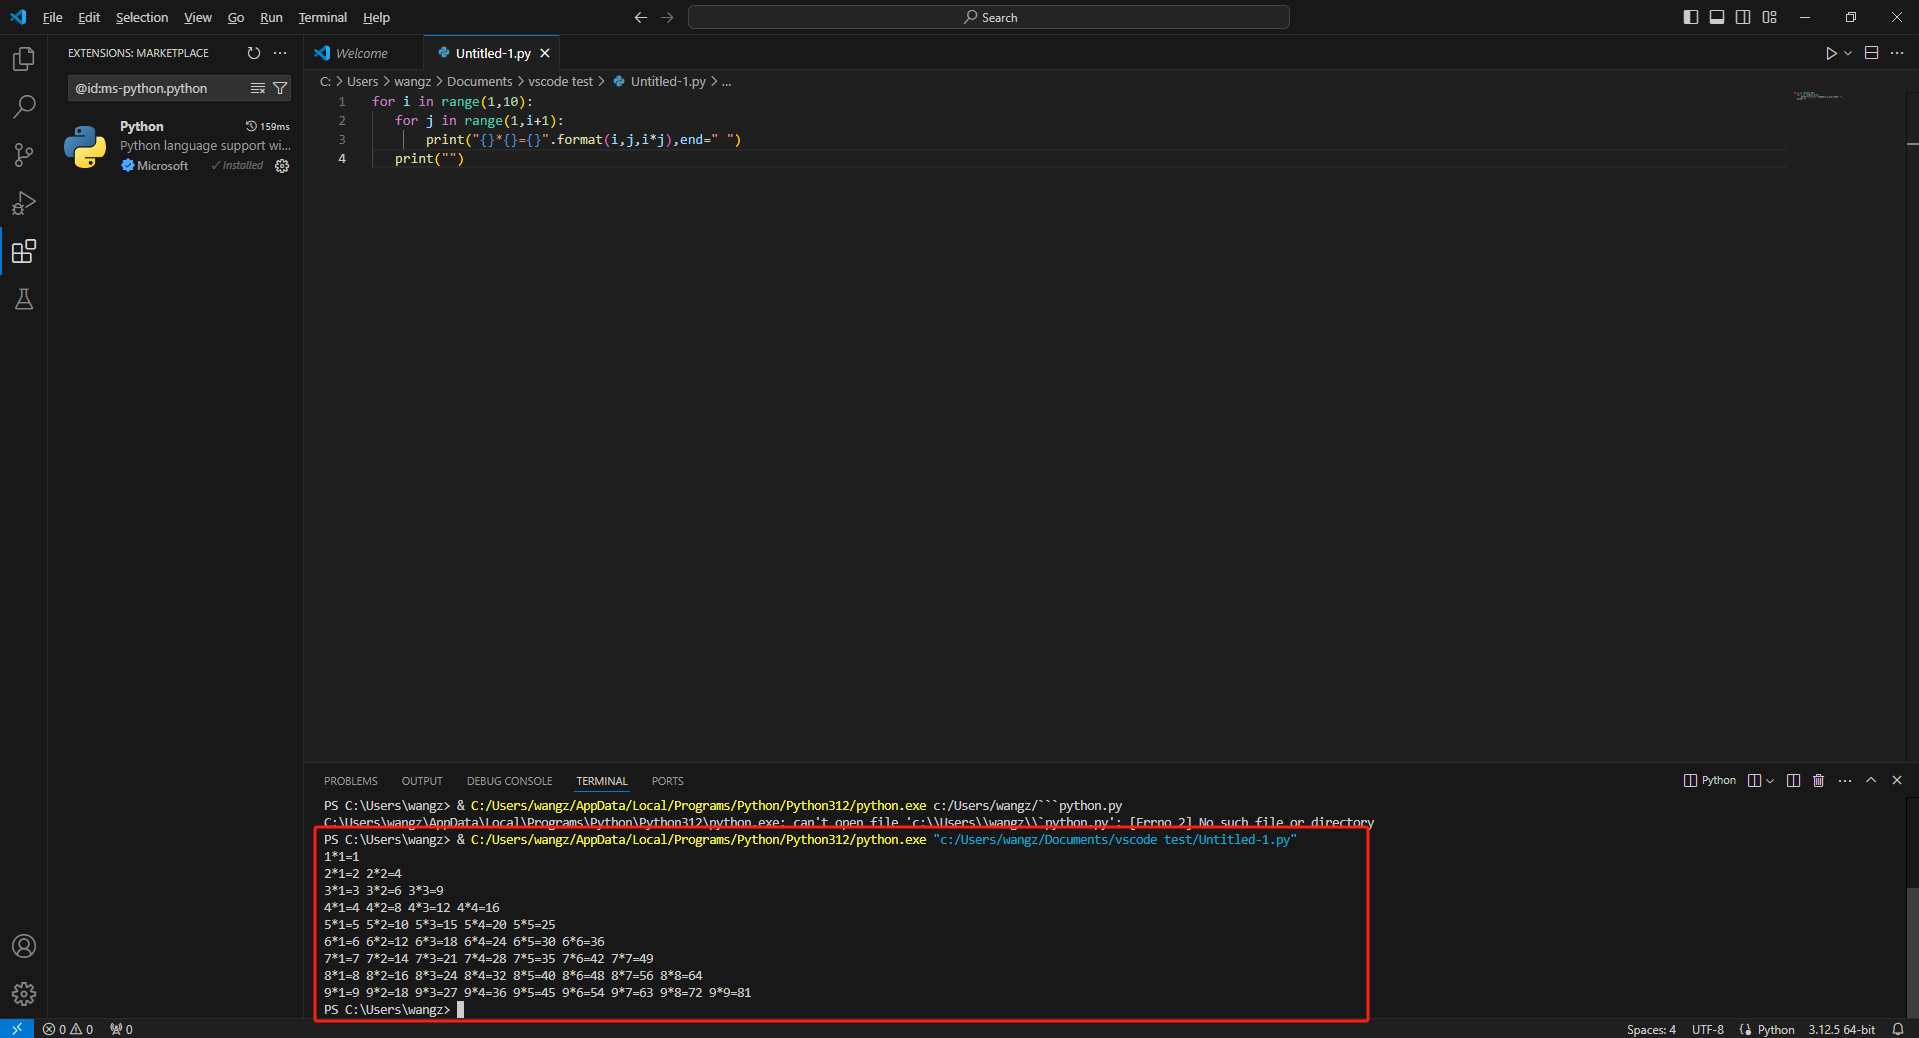Click Documents in the breadcrumb path
The height and width of the screenshot is (1038, 1919).
[479, 82]
